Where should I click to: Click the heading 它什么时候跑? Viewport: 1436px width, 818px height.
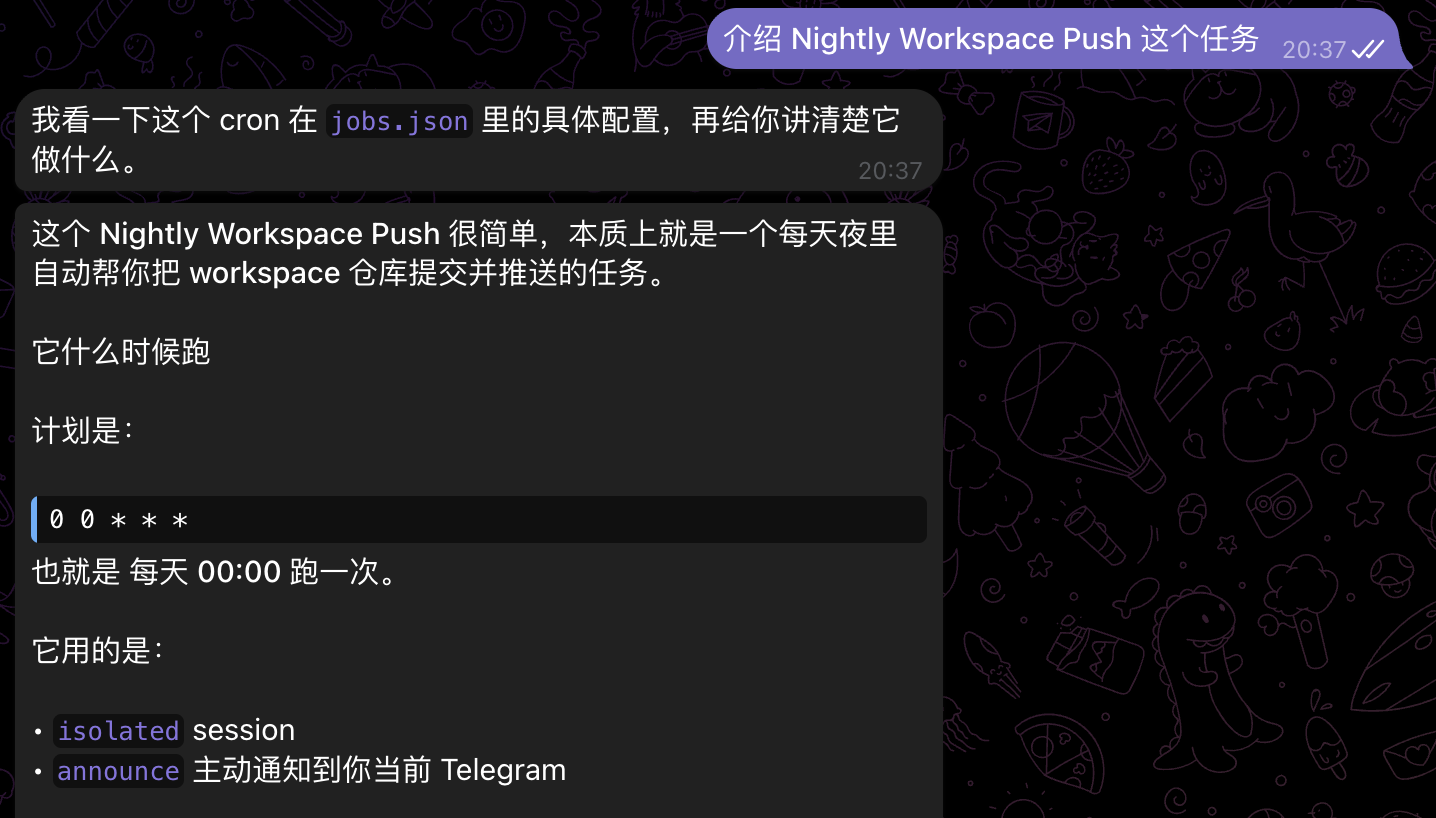coord(121,352)
